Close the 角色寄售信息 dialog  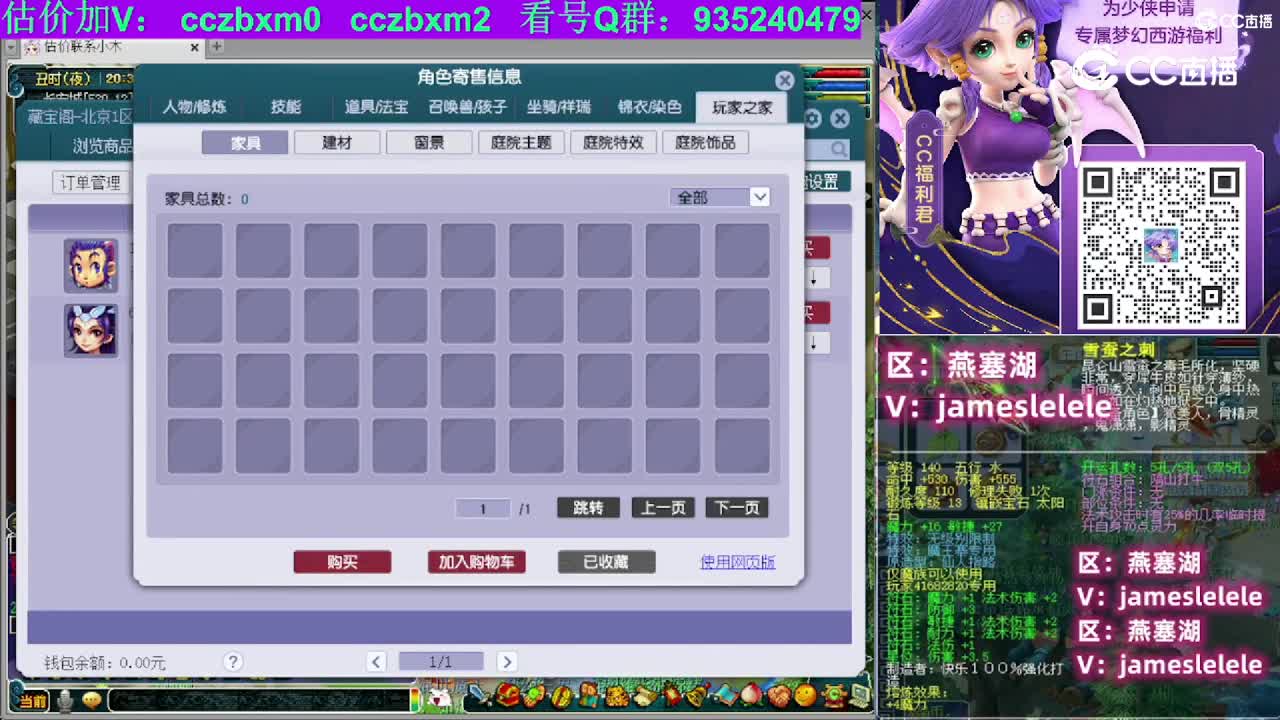[785, 81]
